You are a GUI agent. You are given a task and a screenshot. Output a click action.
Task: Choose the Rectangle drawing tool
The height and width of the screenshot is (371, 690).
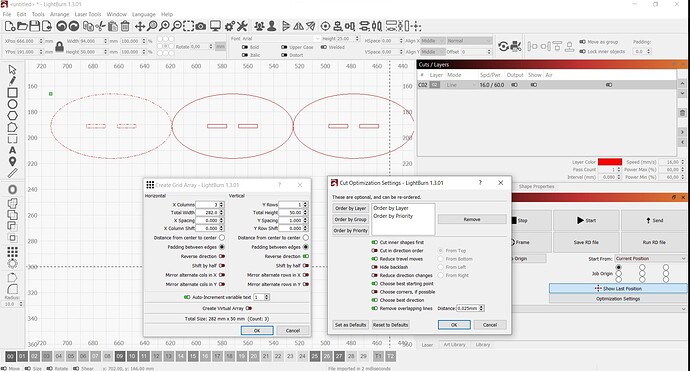click(12, 92)
